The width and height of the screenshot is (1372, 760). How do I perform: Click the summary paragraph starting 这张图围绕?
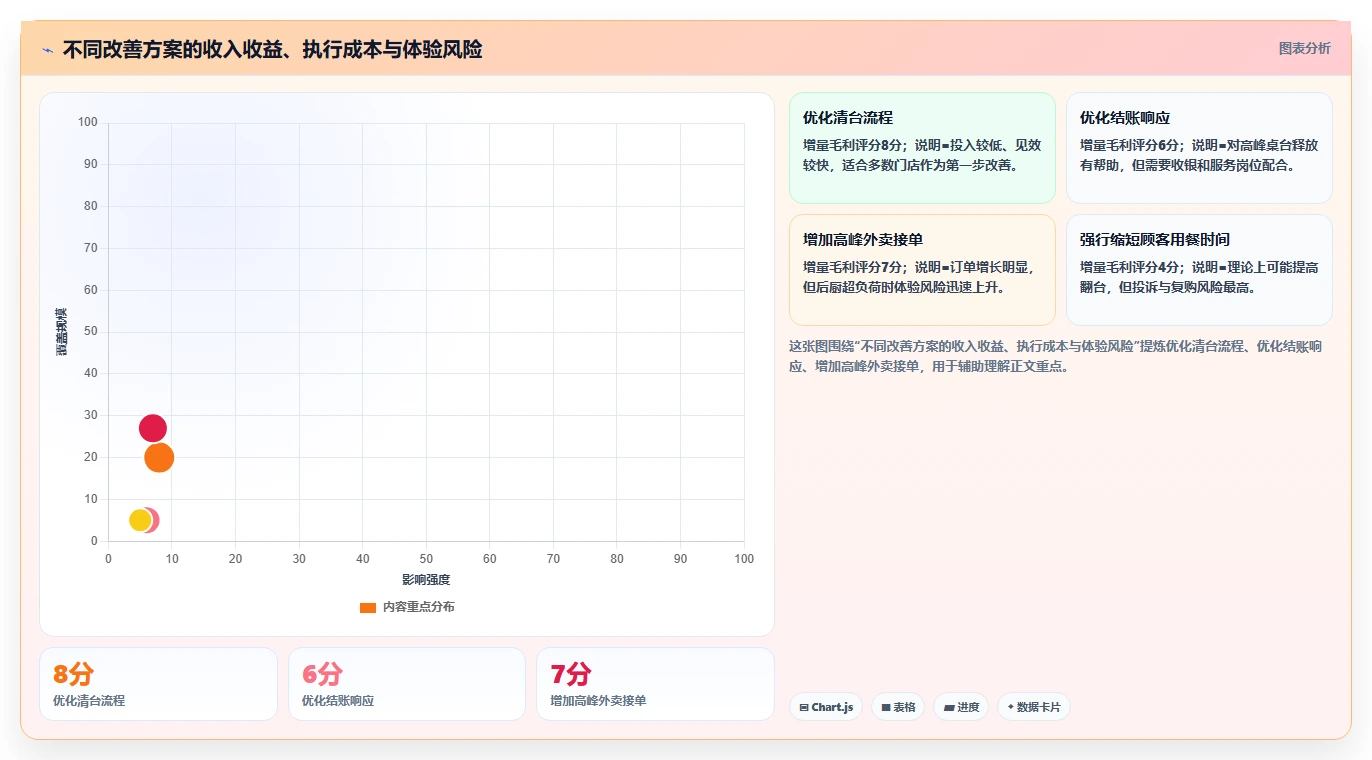point(1055,356)
